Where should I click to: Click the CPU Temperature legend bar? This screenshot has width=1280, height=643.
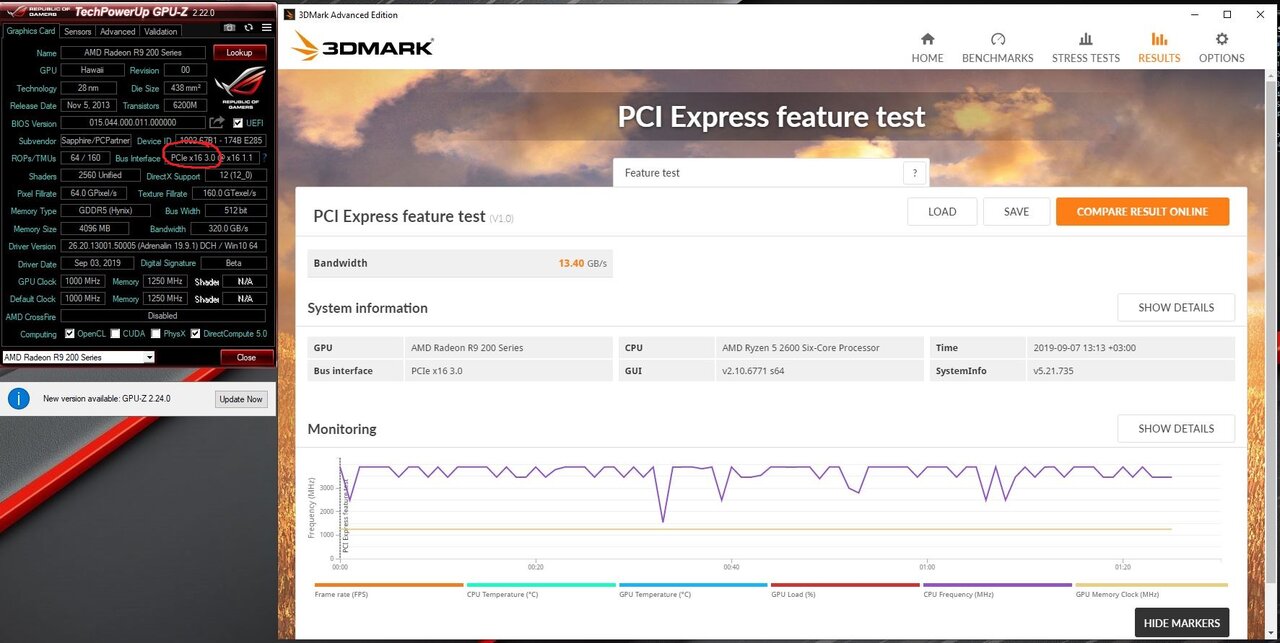(541, 585)
